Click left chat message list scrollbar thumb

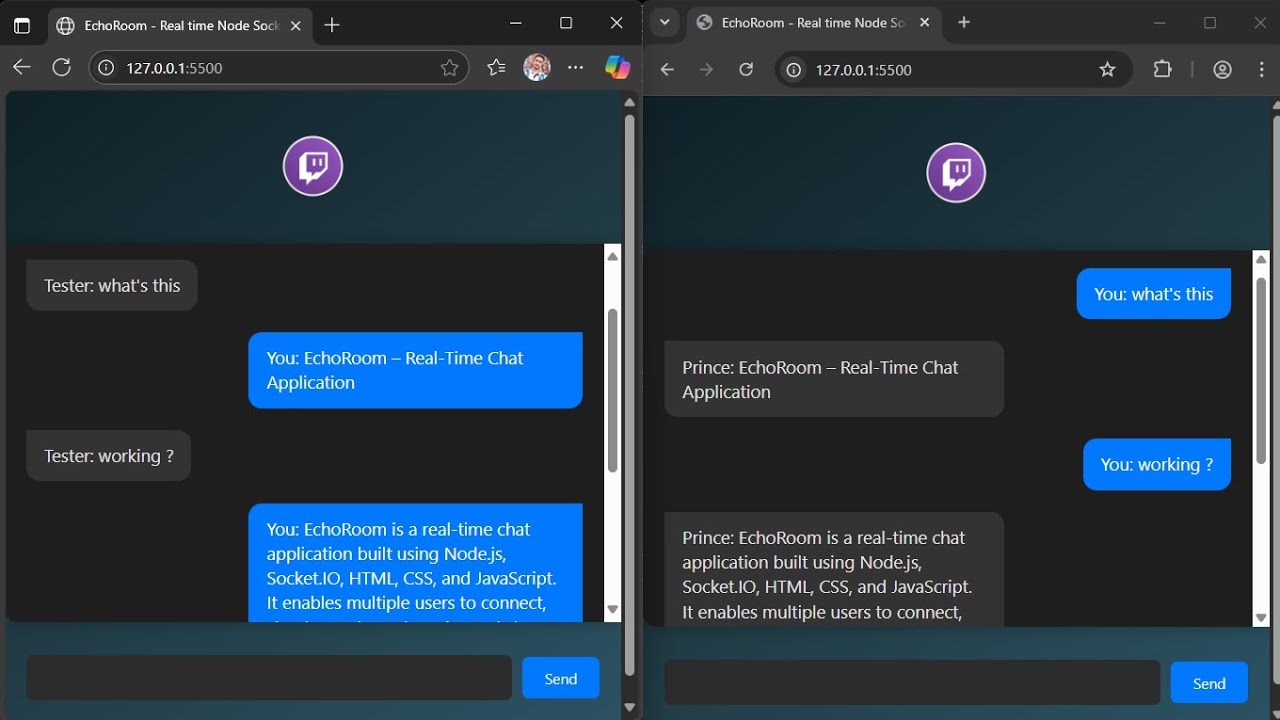pyautogui.click(x=612, y=390)
